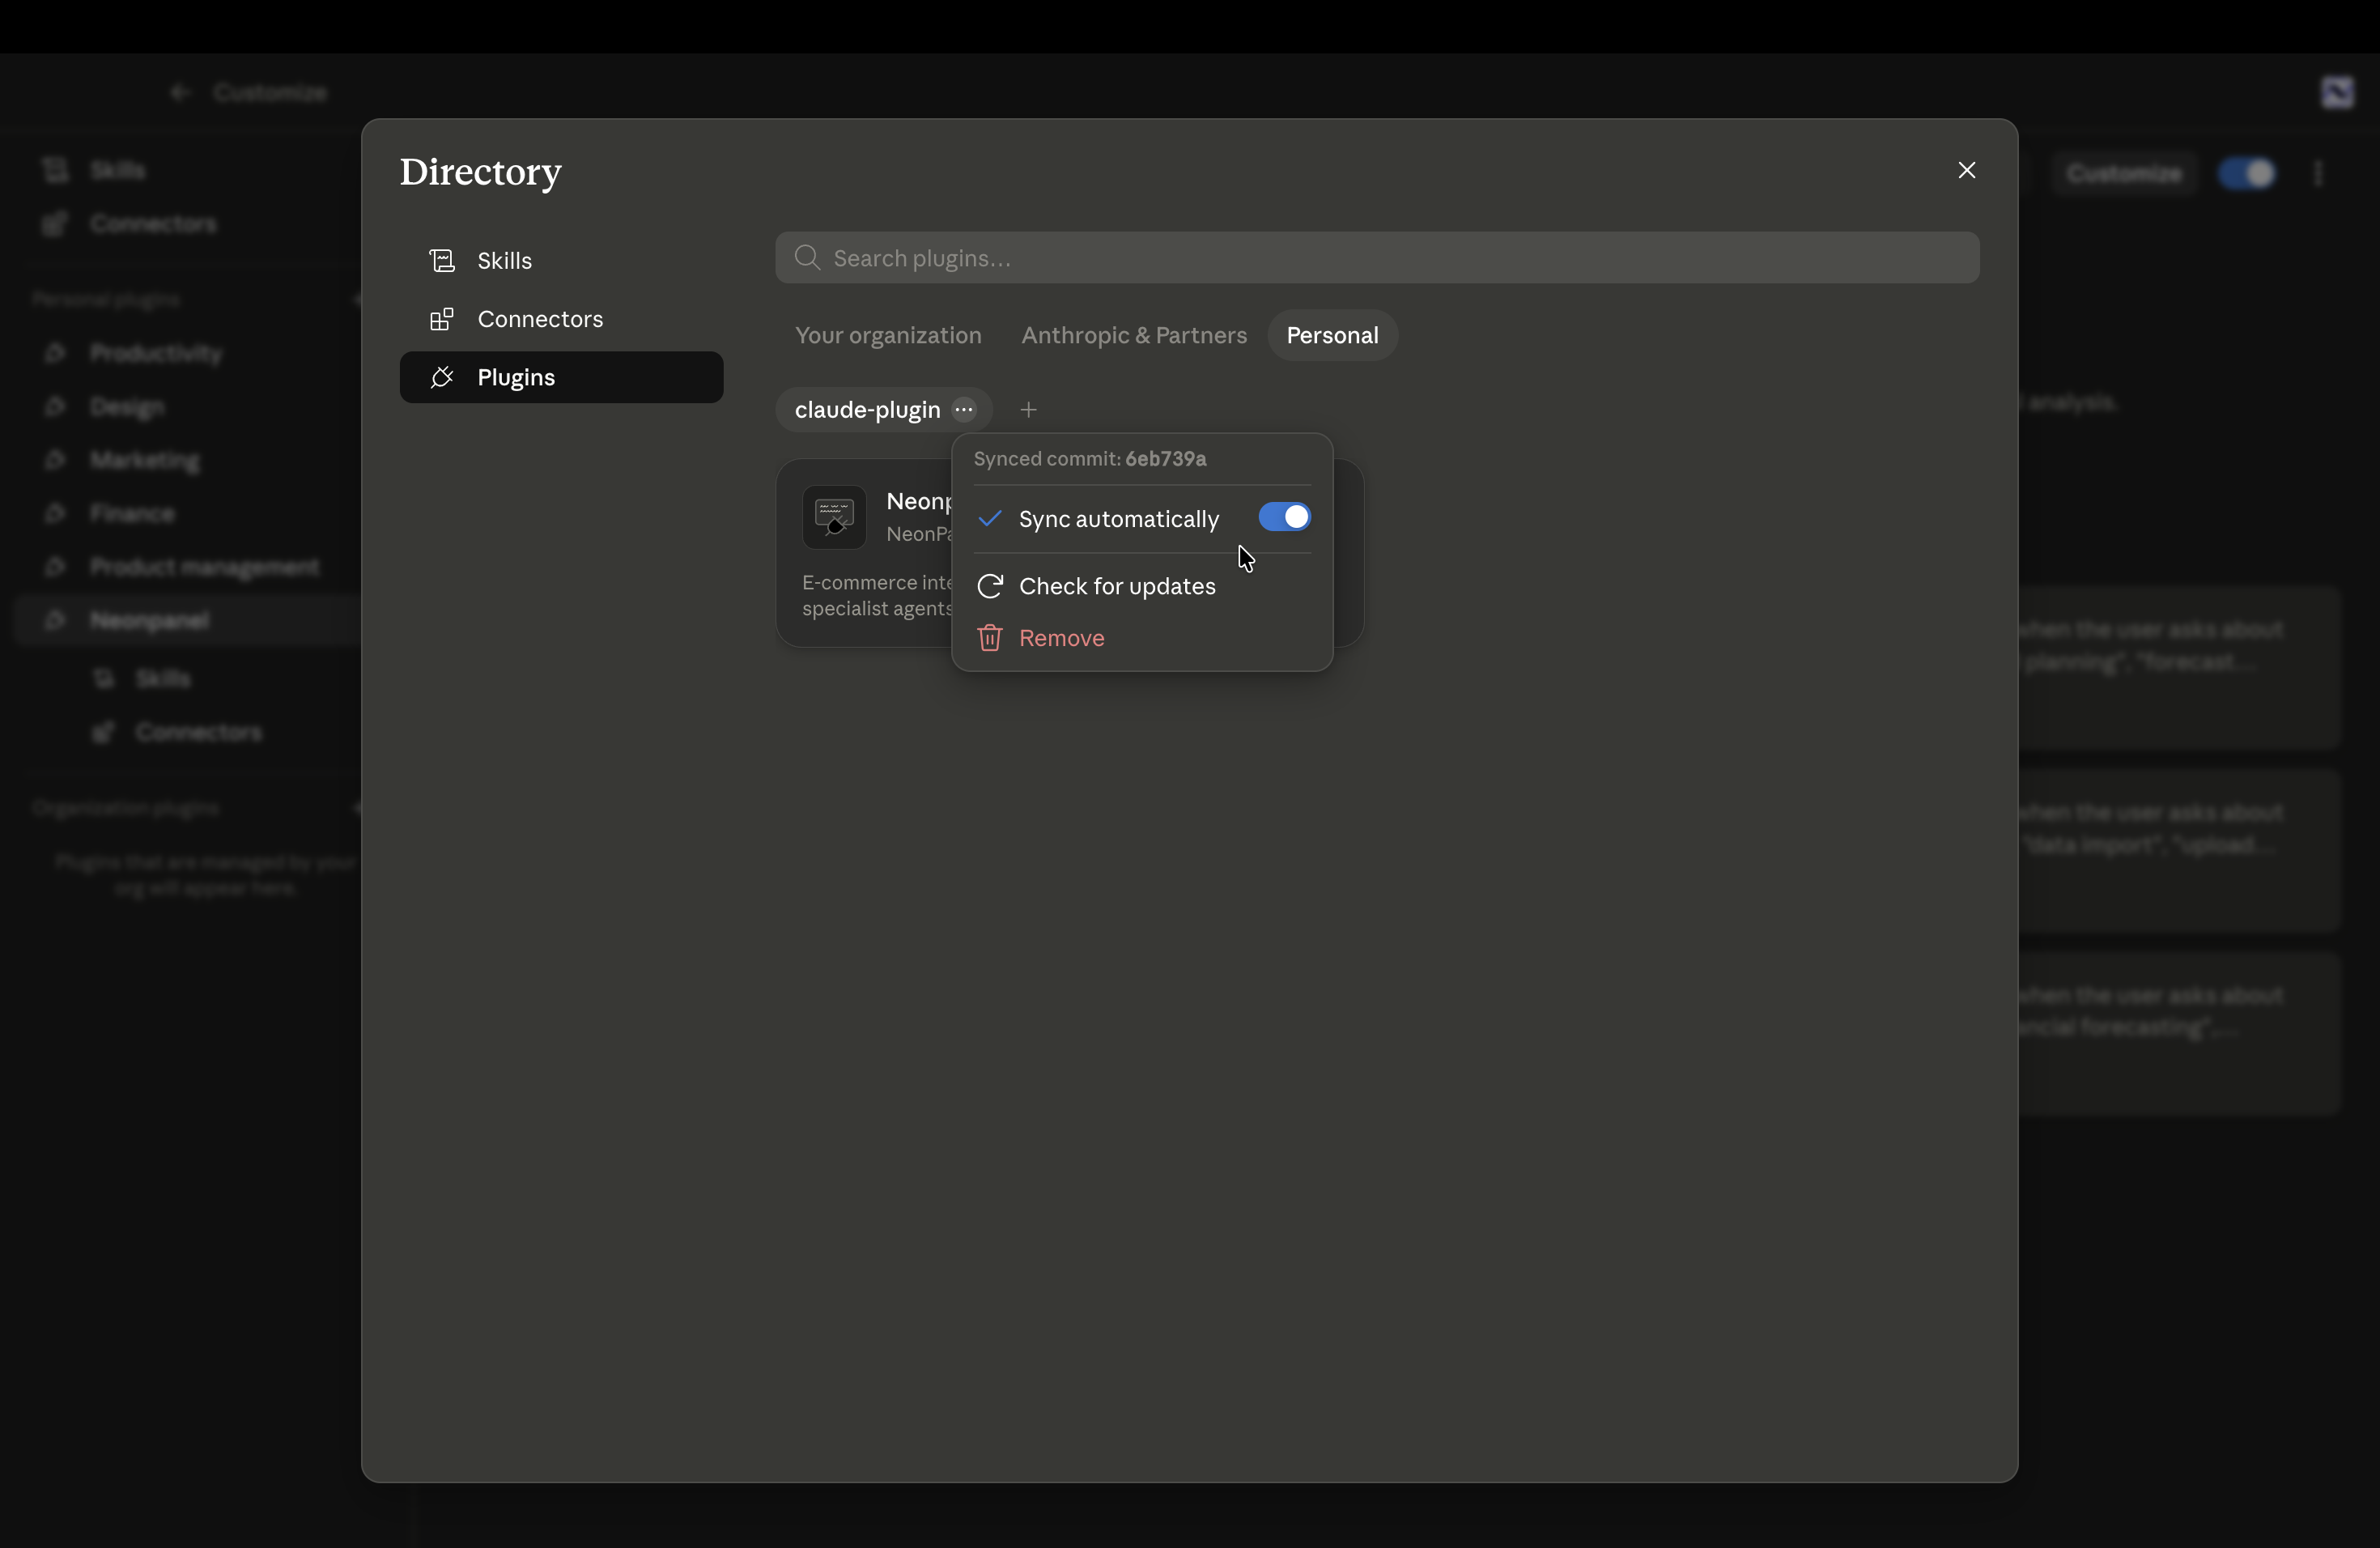Close the Directory dialog
Screen dimensions: 2380x1548
1966,171
